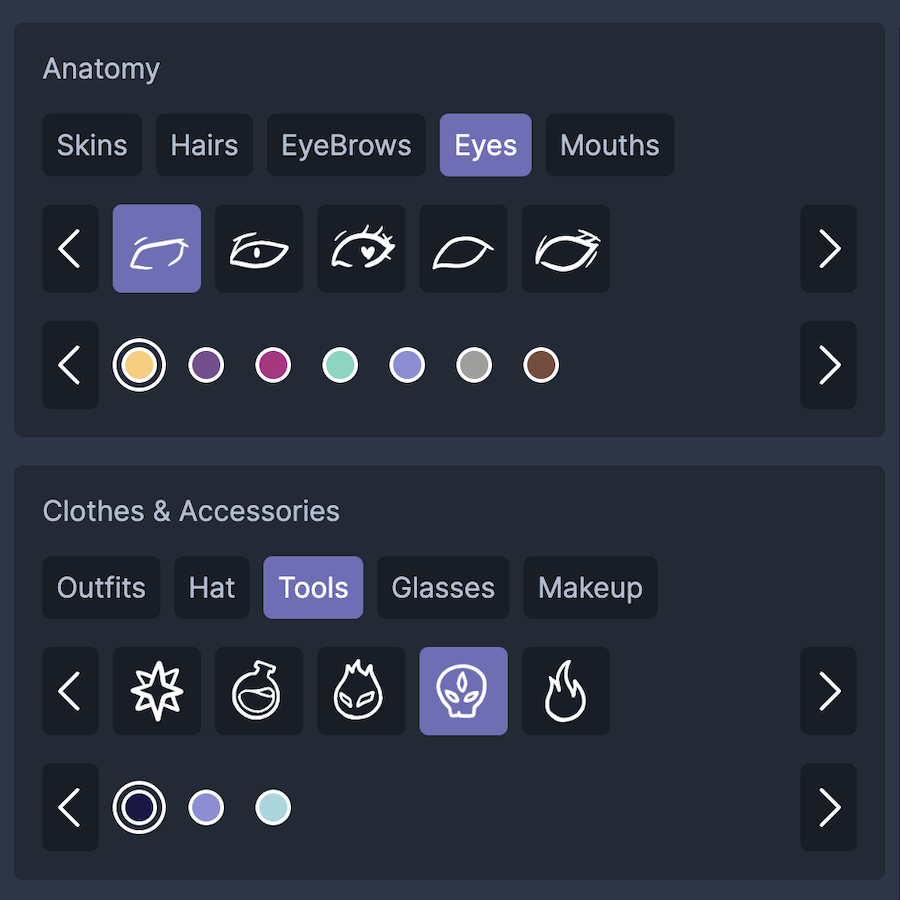Show previous tool icons with left chevron
Screen dimensions: 900x900
pyautogui.click(x=71, y=691)
